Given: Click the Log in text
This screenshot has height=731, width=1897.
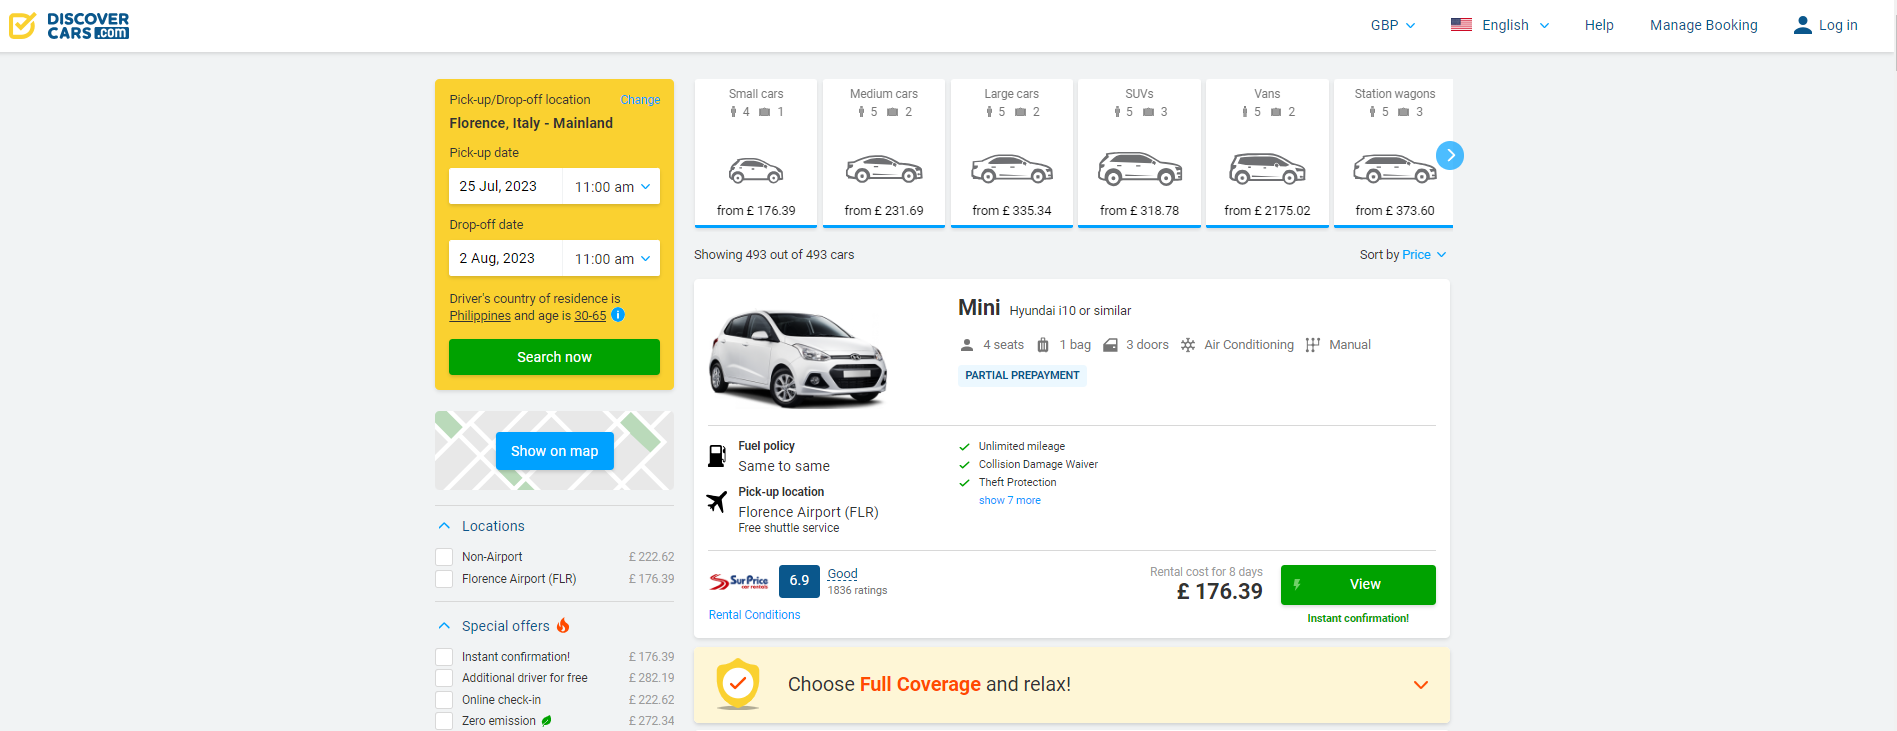Looking at the screenshot, I should [1838, 25].
